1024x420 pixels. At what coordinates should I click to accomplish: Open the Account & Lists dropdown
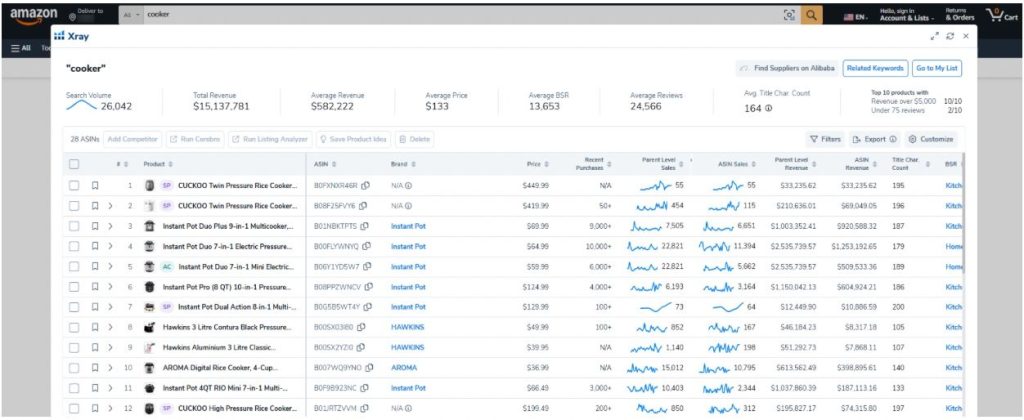coord(907,15)
